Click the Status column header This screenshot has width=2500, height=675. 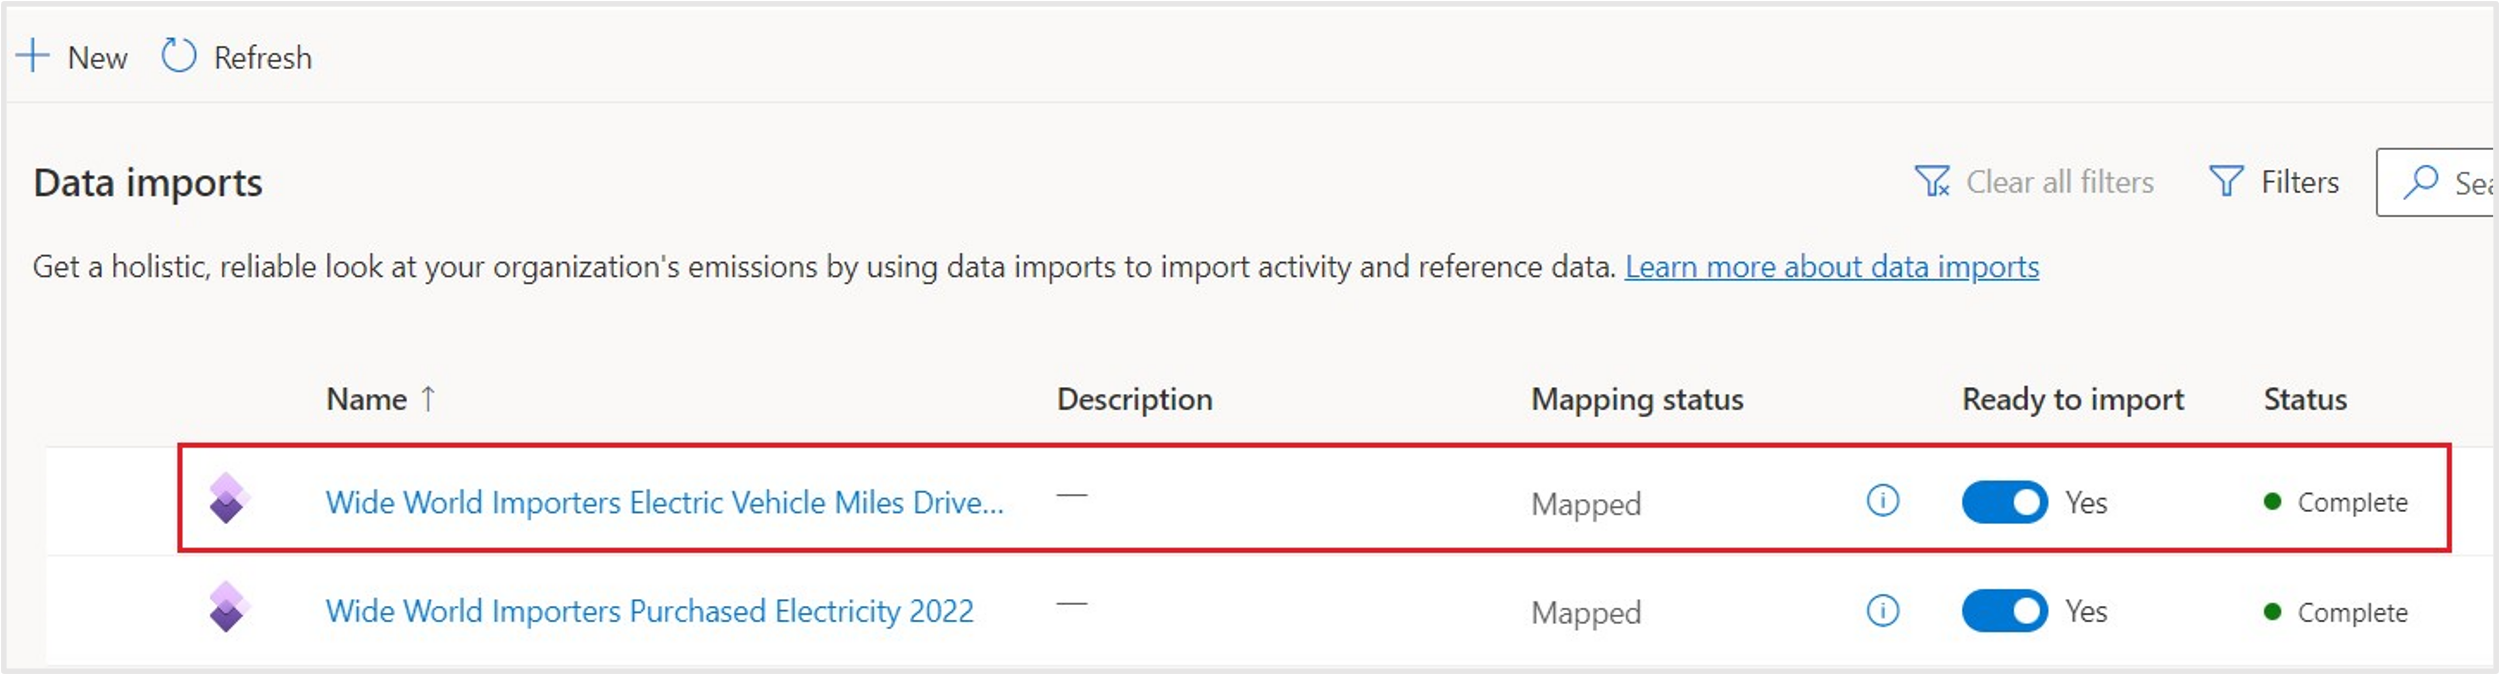pos(2305,399)
